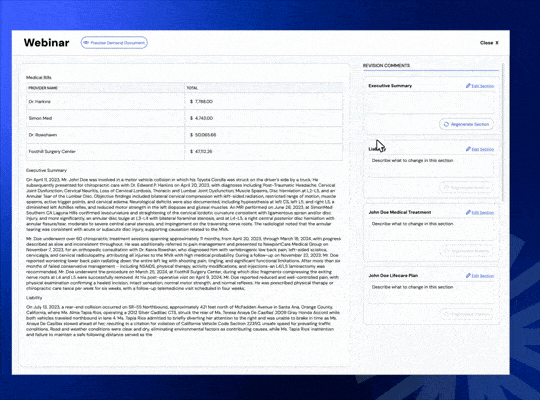Viewport: 540px width, 400px height.
Task: Click the revision comments panel scrollbar
Action: pos(503,132)
